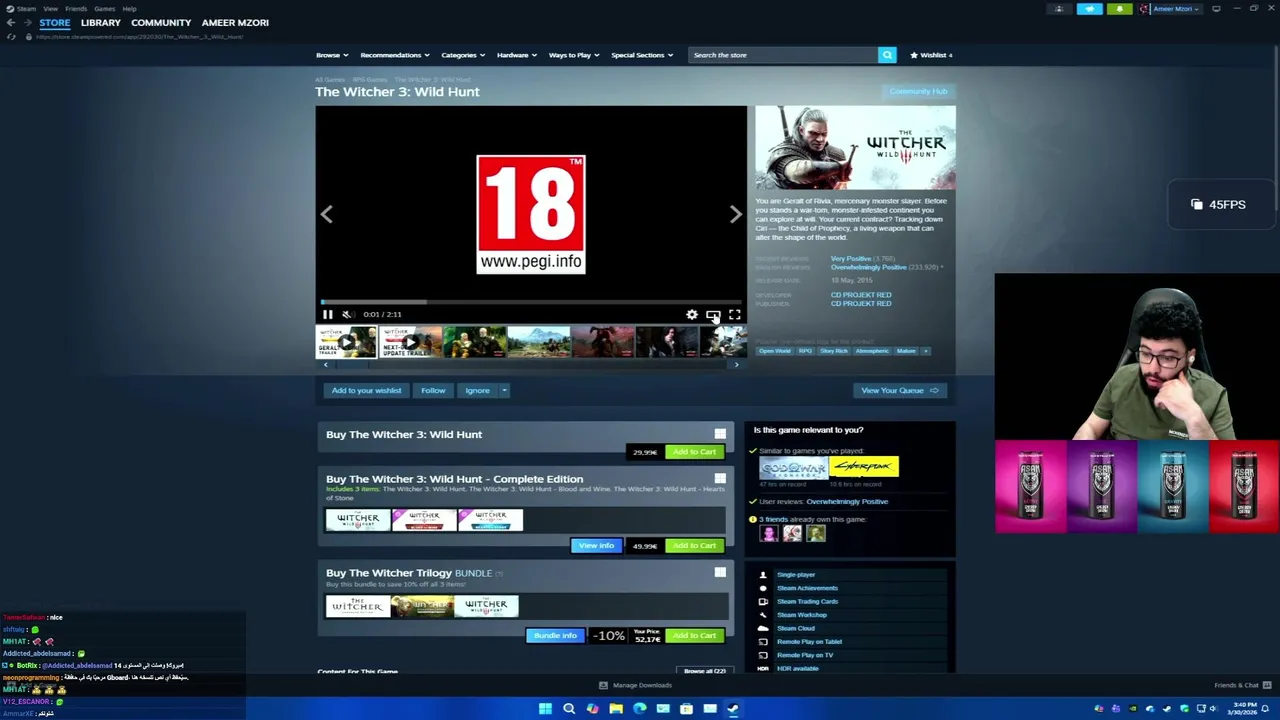Expand more tags with the plus button
This screenshot has width=1280, height=720.
pos(925,351)
